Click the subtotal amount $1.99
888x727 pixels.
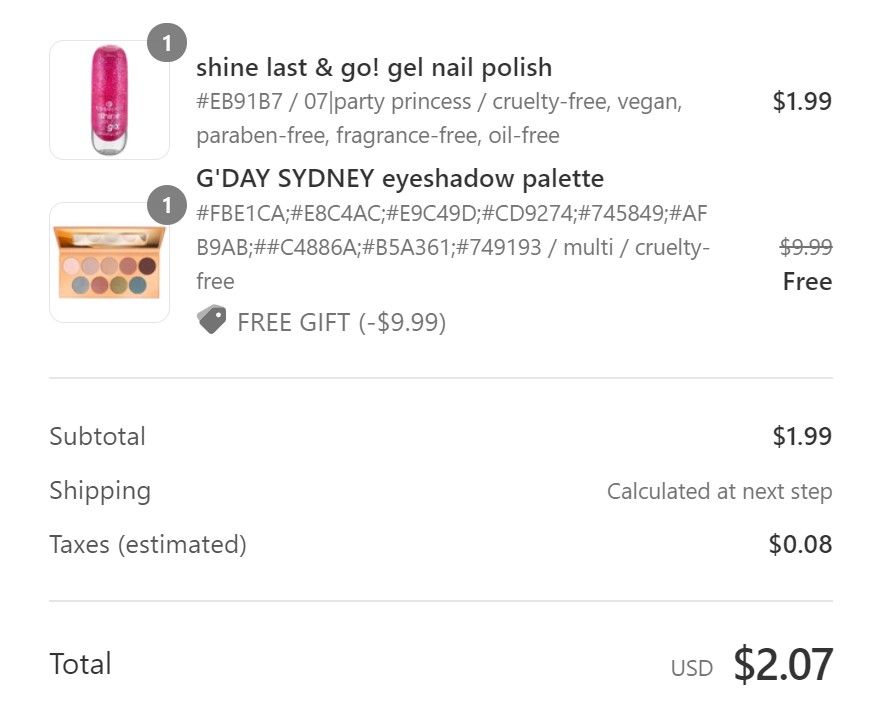pos(802,436)
